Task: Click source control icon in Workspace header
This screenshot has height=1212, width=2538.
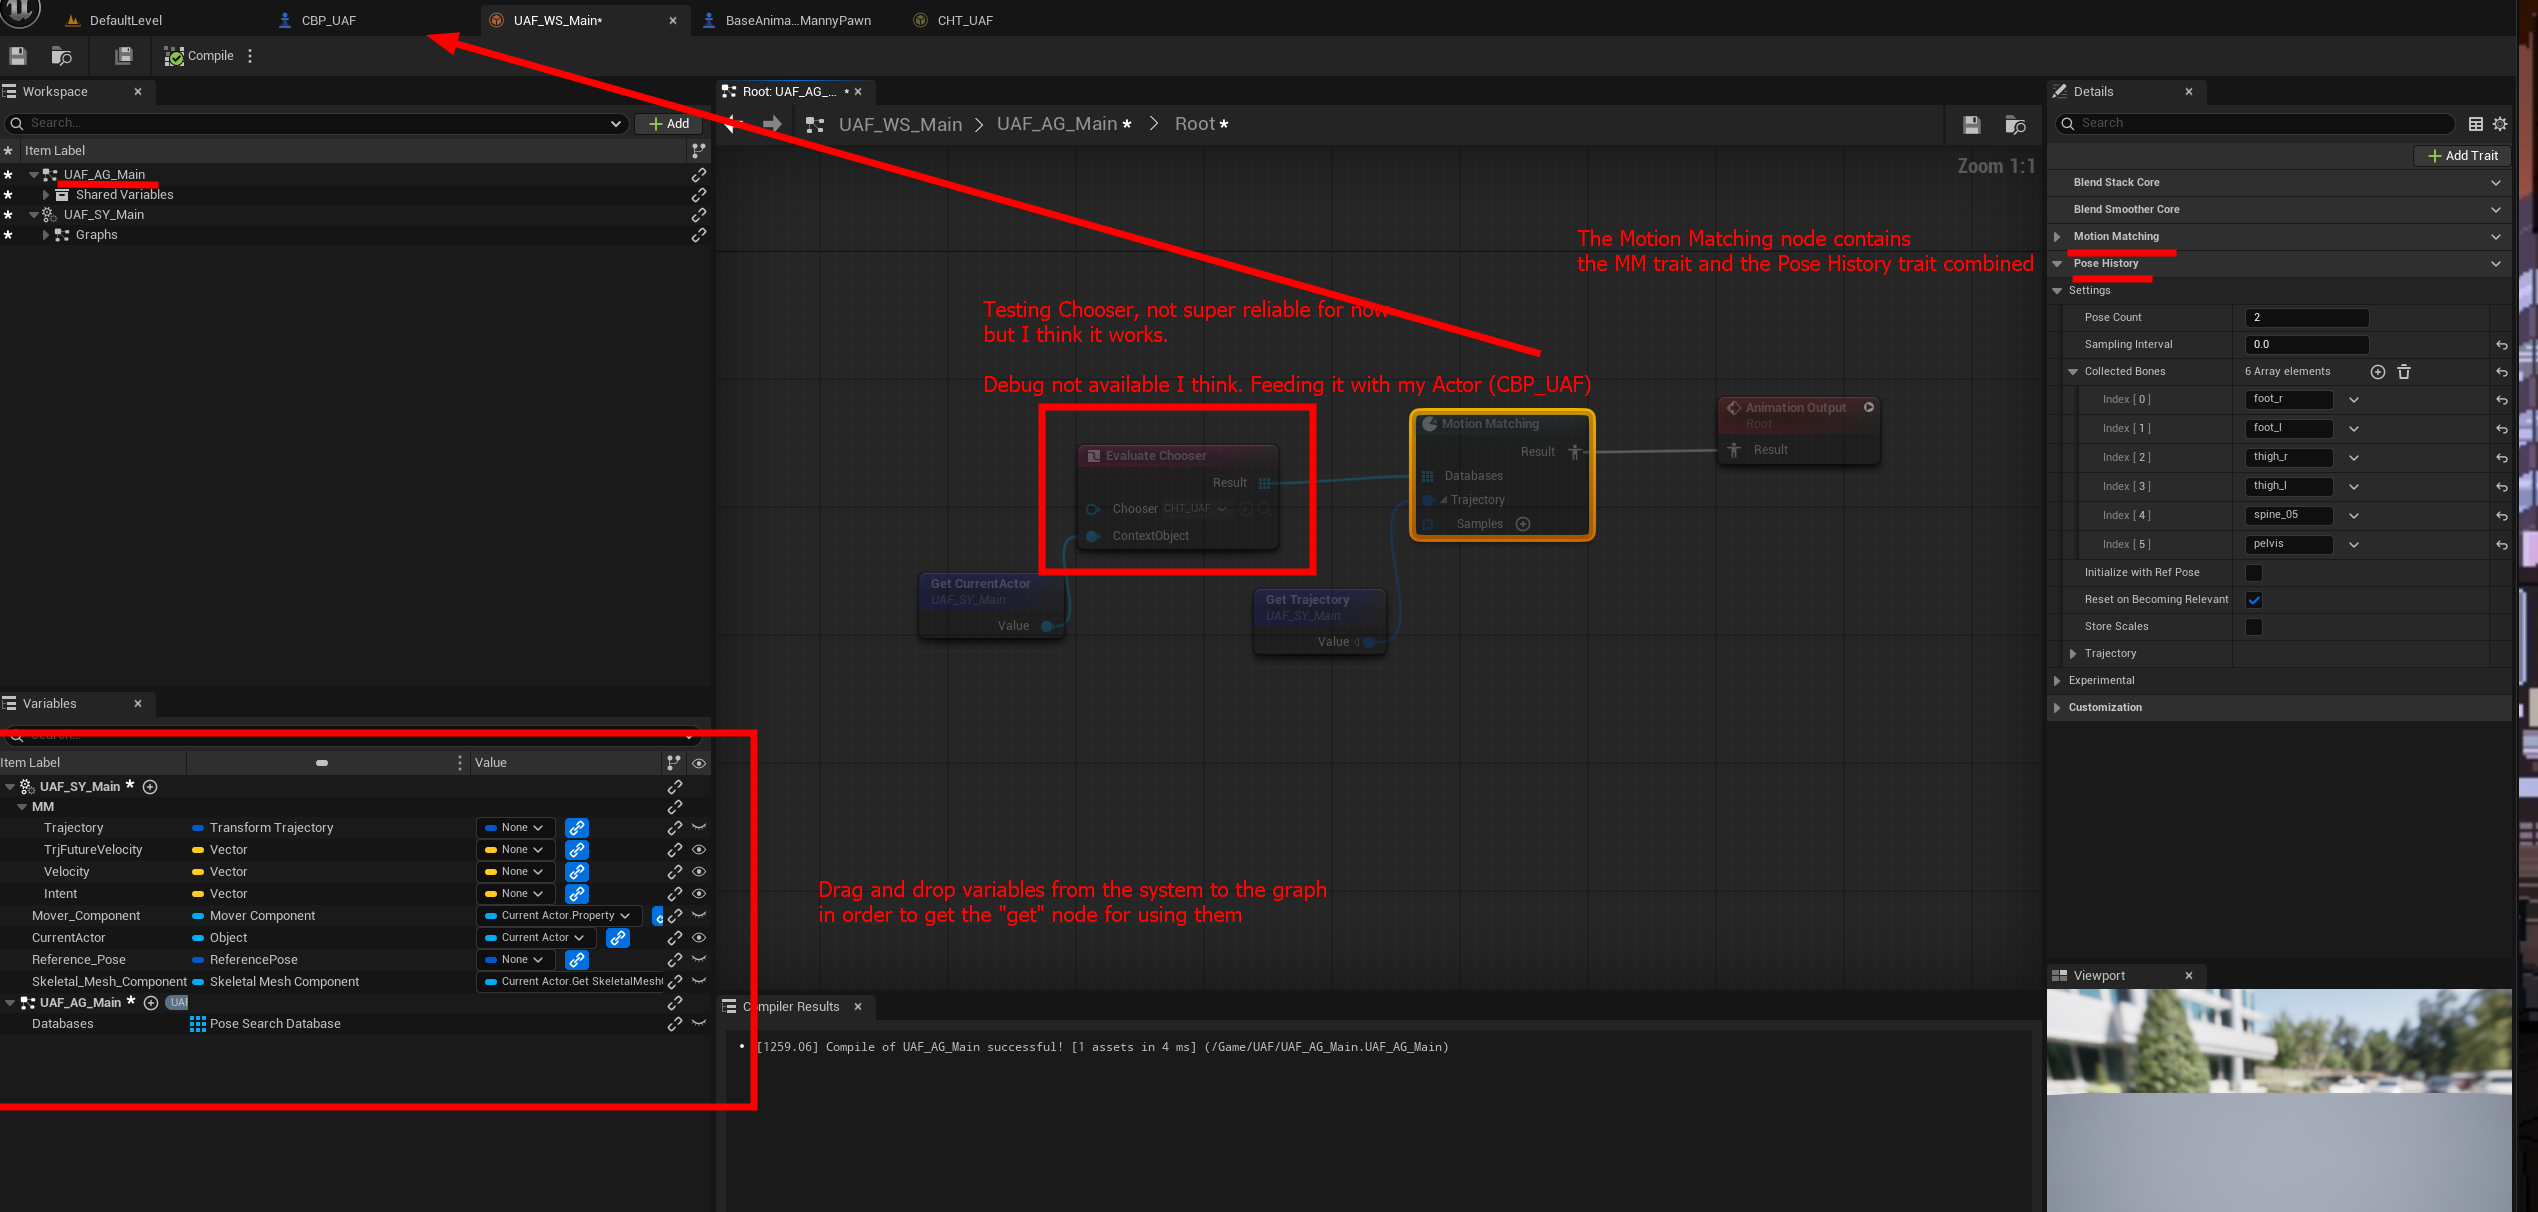Action: click(699, 150)
